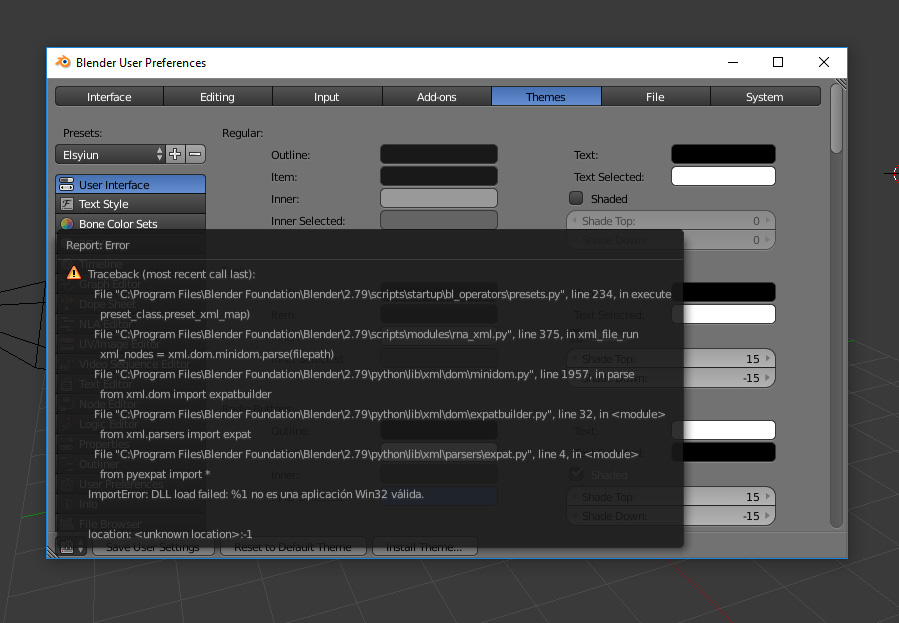Click the Save User Settings button
The width and height of the screenshot is (899, 623).
point(153,547)
